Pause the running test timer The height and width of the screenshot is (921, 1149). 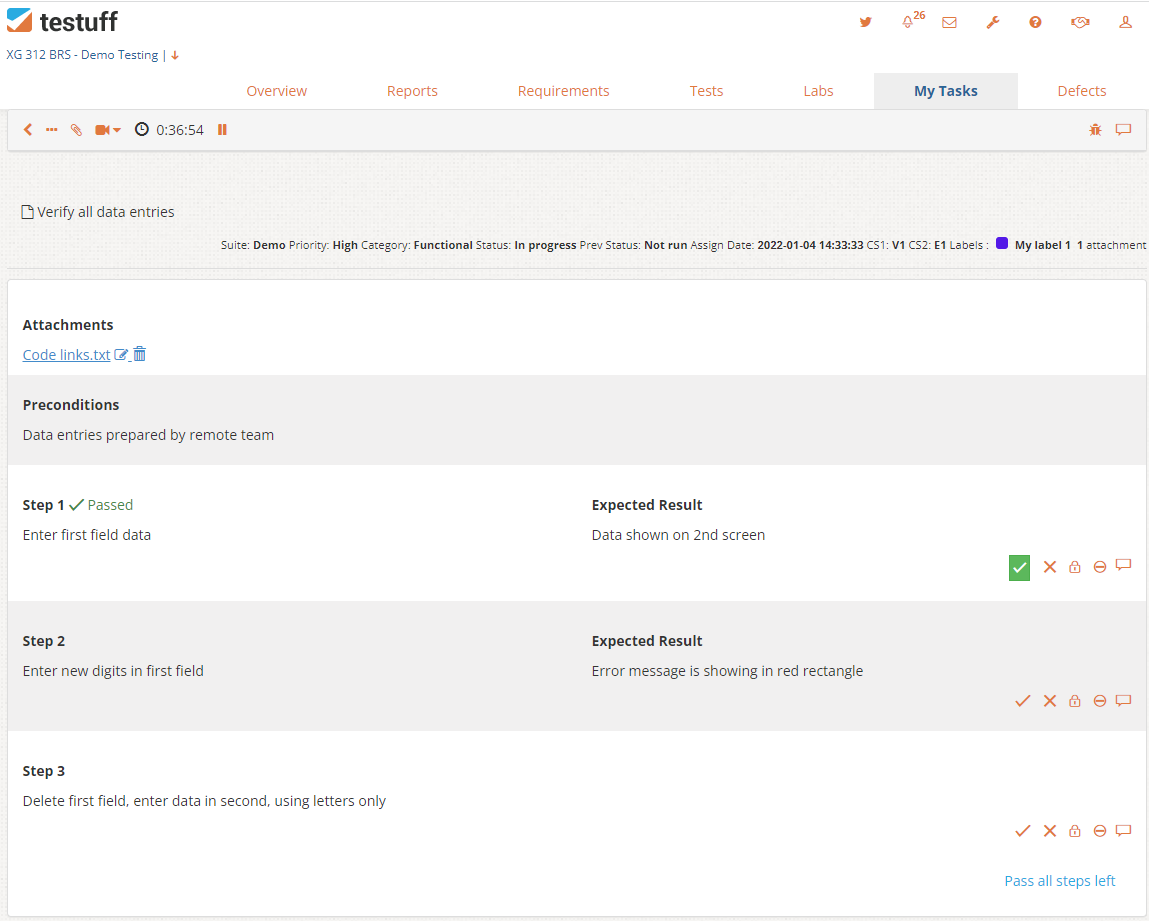tap(222, 130)
